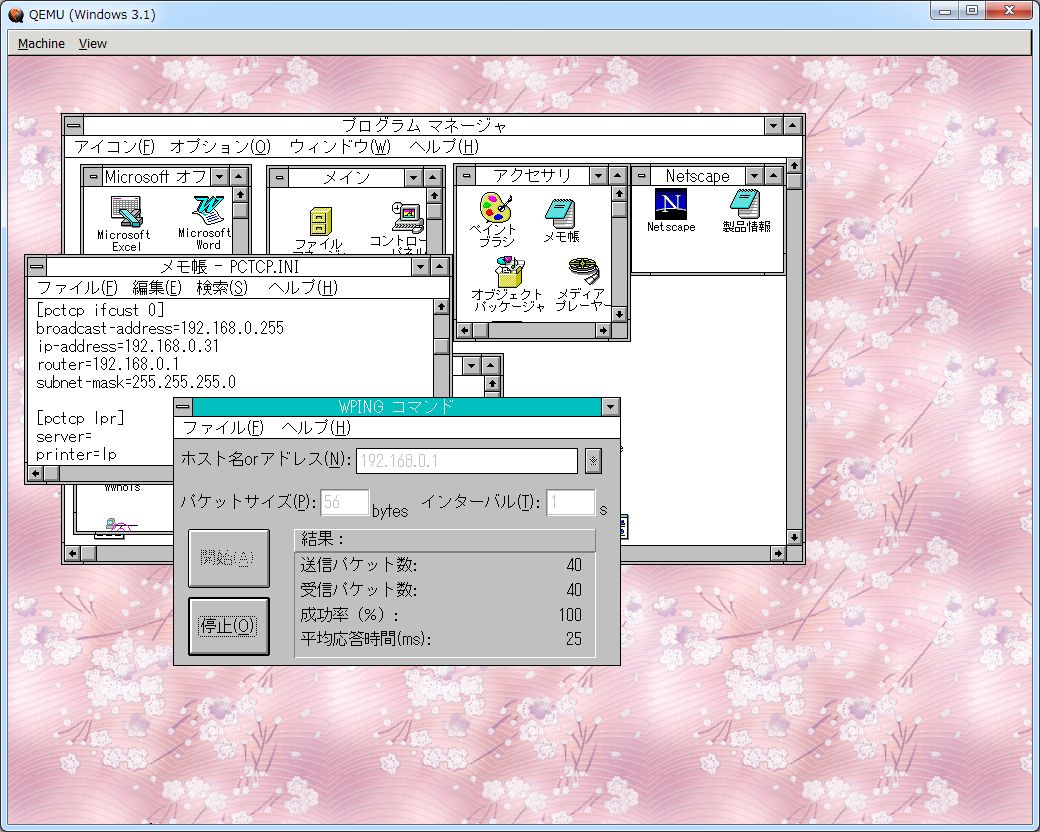Open the ファイル(F) menu in WPING window
Image resolution: width=1040 pixels, height=832 pixels.
[x=223, y=428]
